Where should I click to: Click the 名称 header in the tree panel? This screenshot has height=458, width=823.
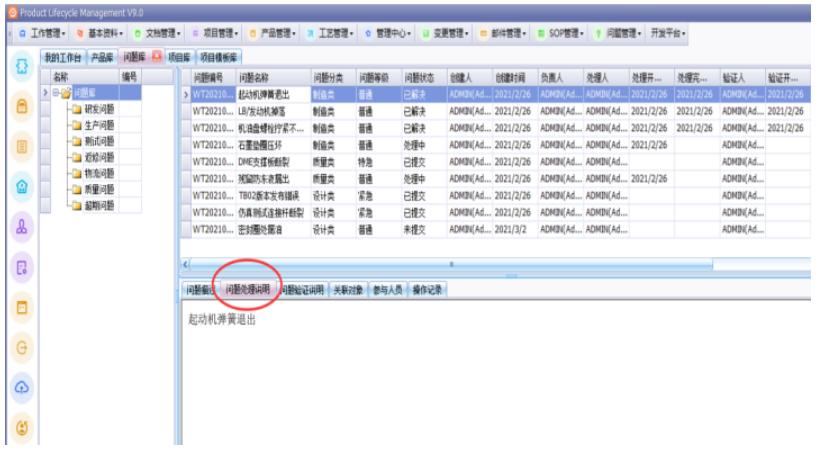(85, 77)
